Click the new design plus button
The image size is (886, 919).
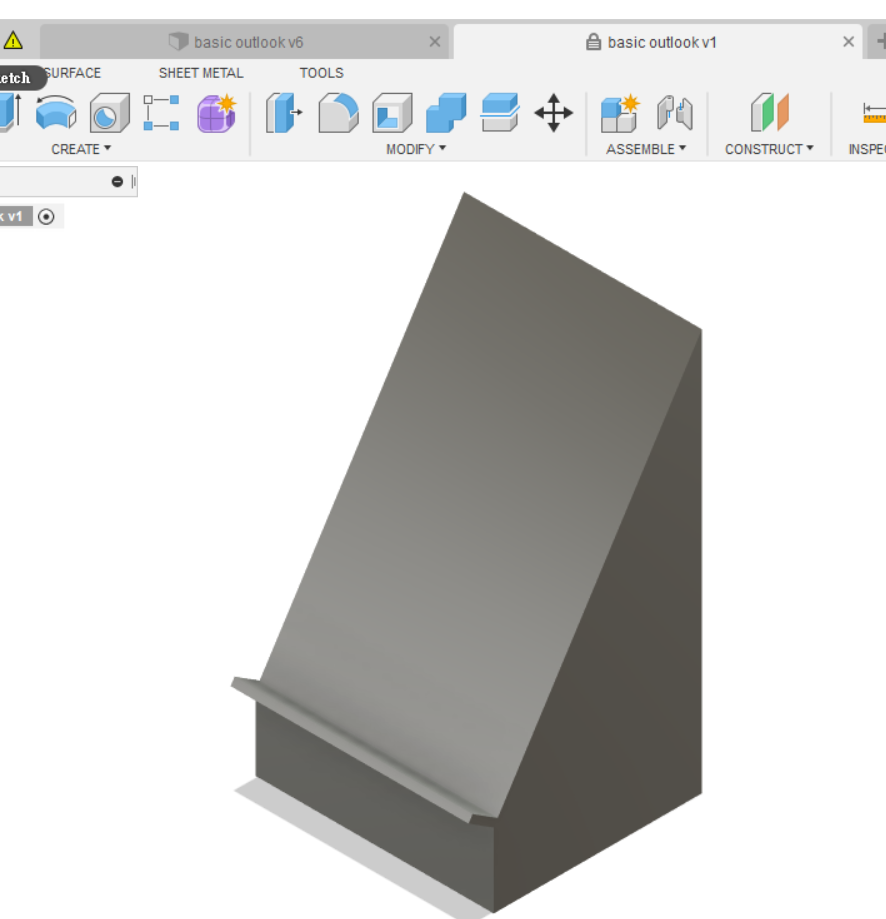point(879,42)
